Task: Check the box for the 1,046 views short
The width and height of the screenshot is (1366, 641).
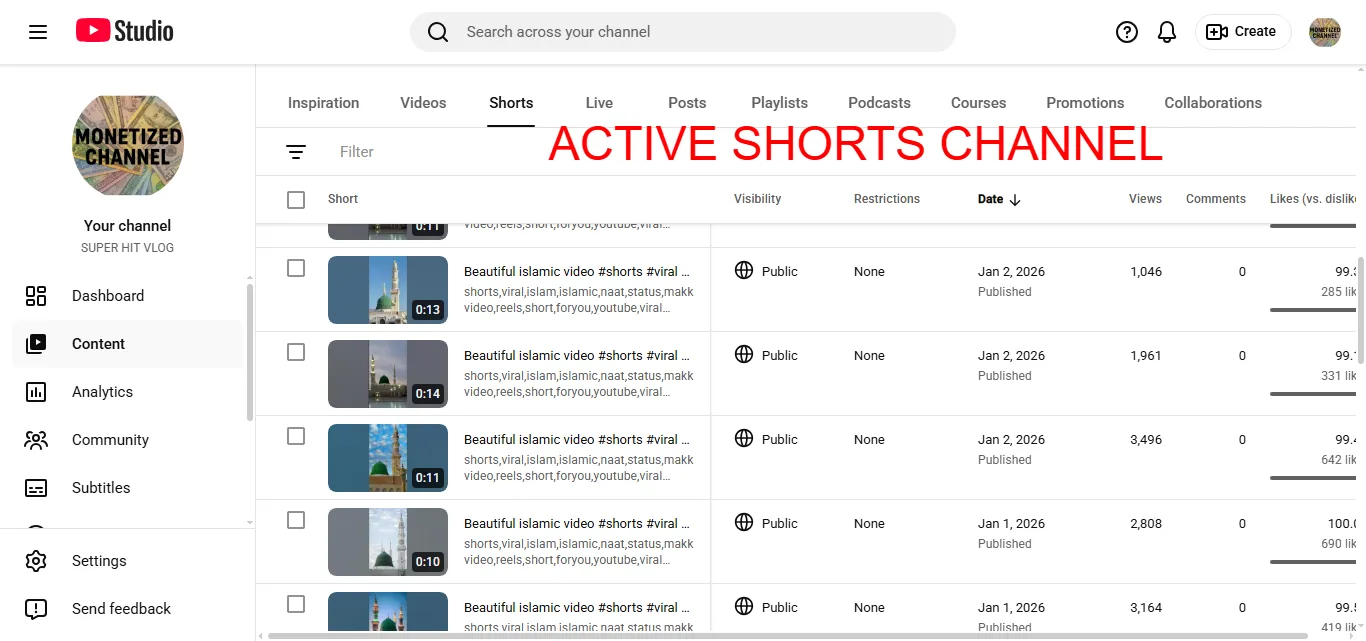Action: click(296, 268)
